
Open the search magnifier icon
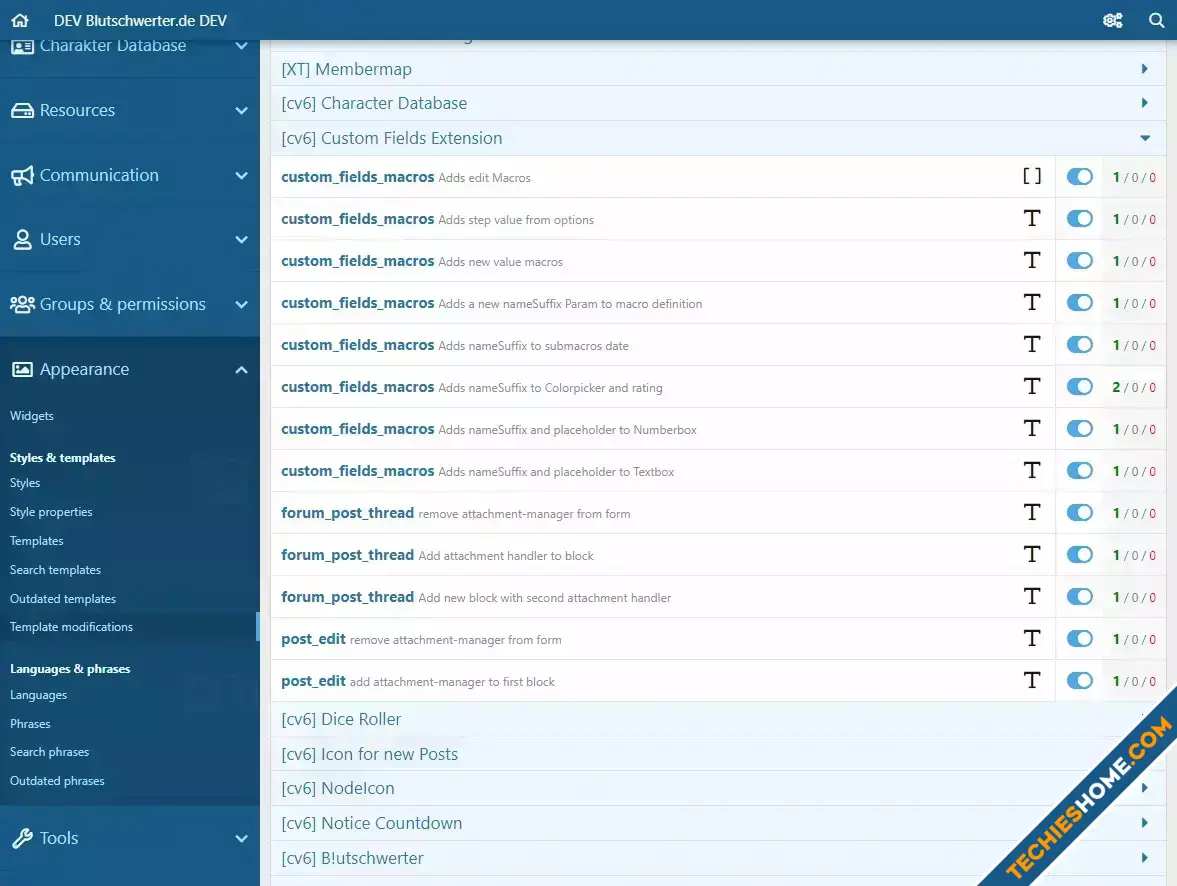[x=1157, y=20]
